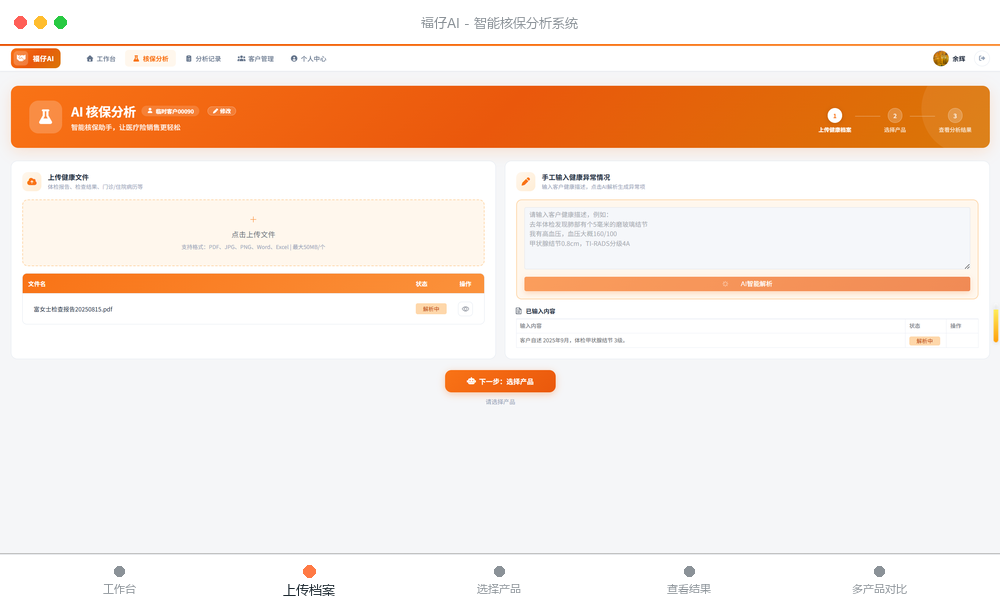The image size is (1000, 600).
Task: Minimize the window with the yellow button
Action: (x=40, y=23)
